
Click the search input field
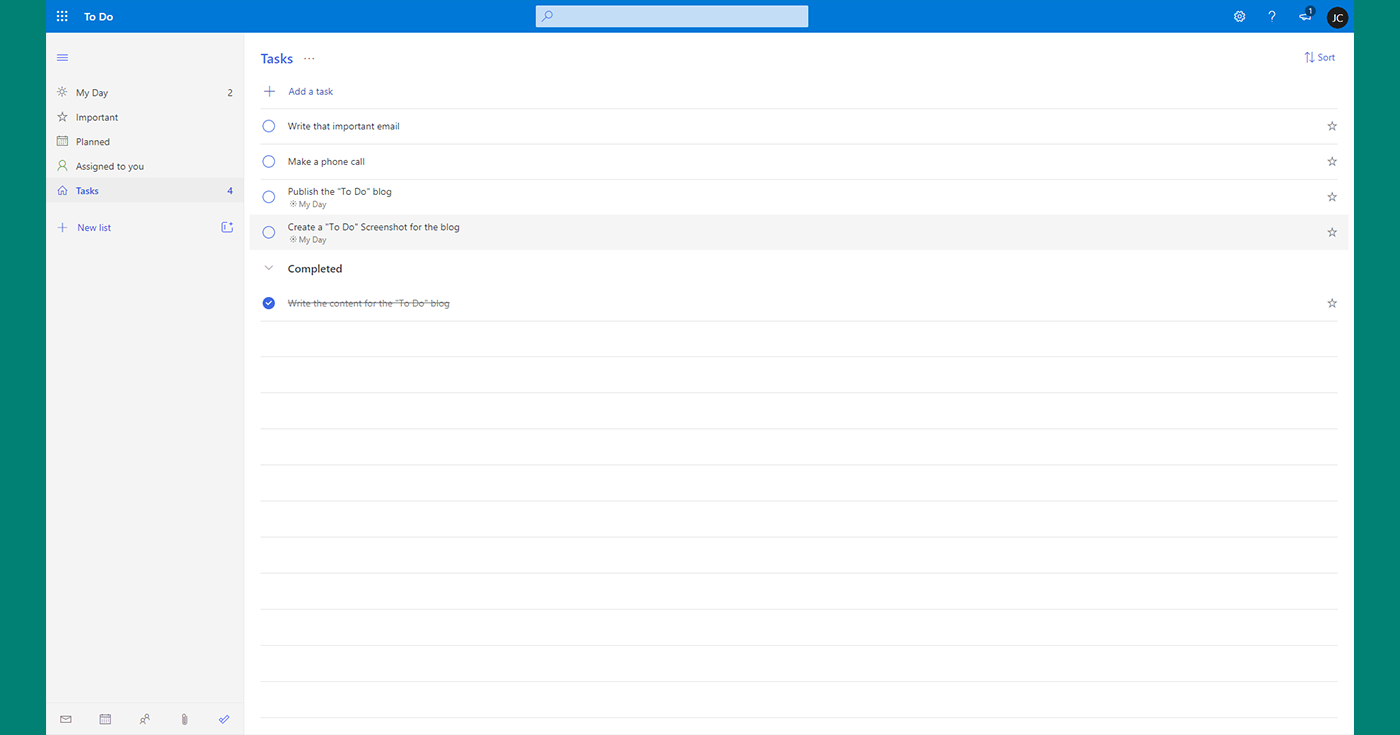coord(671,16)
